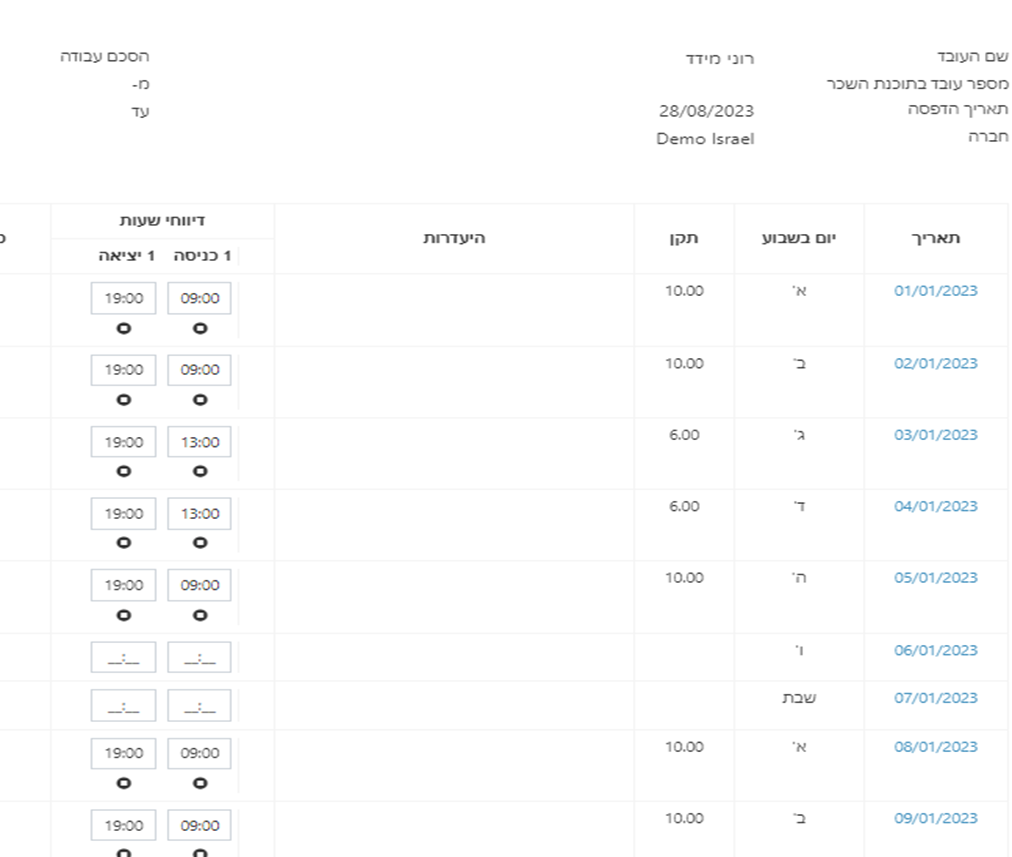Open the 01/01/2023 date link
Viewport: 1012px width, 857px height.
click(x=936, y=291)
